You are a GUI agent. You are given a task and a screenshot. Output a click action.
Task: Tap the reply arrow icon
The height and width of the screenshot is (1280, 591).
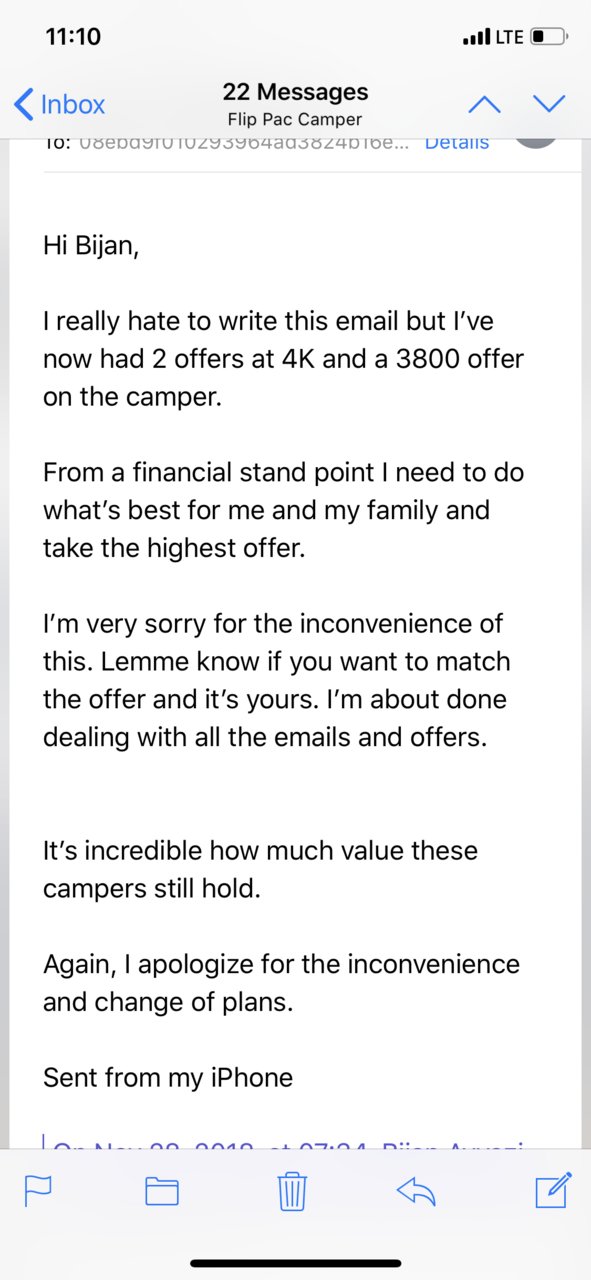click(x=416, y=1189)
